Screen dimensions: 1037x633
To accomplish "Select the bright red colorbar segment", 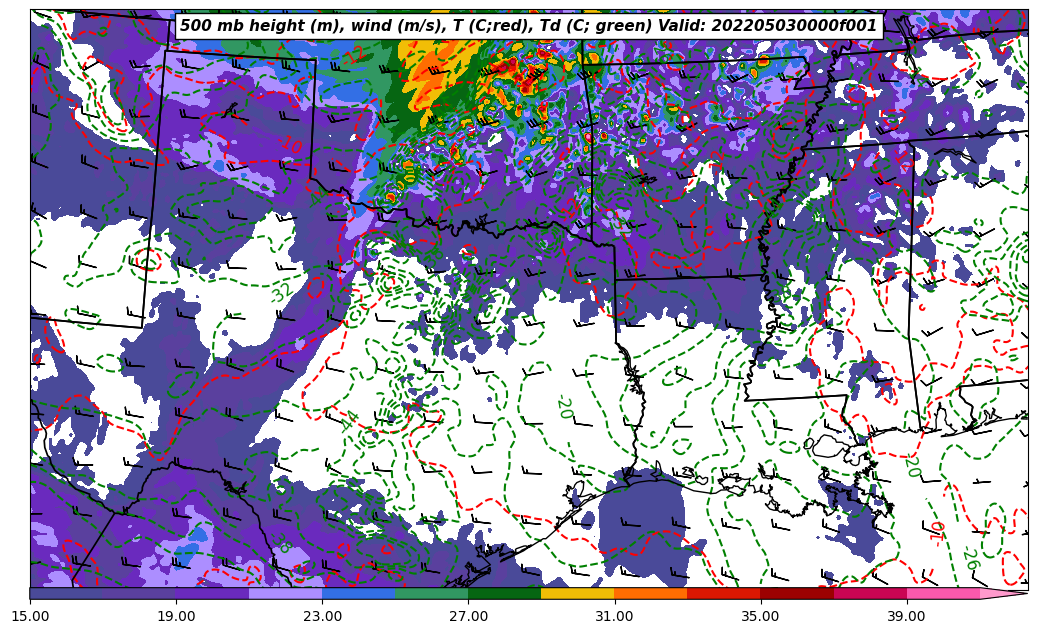I will [723, 594].
